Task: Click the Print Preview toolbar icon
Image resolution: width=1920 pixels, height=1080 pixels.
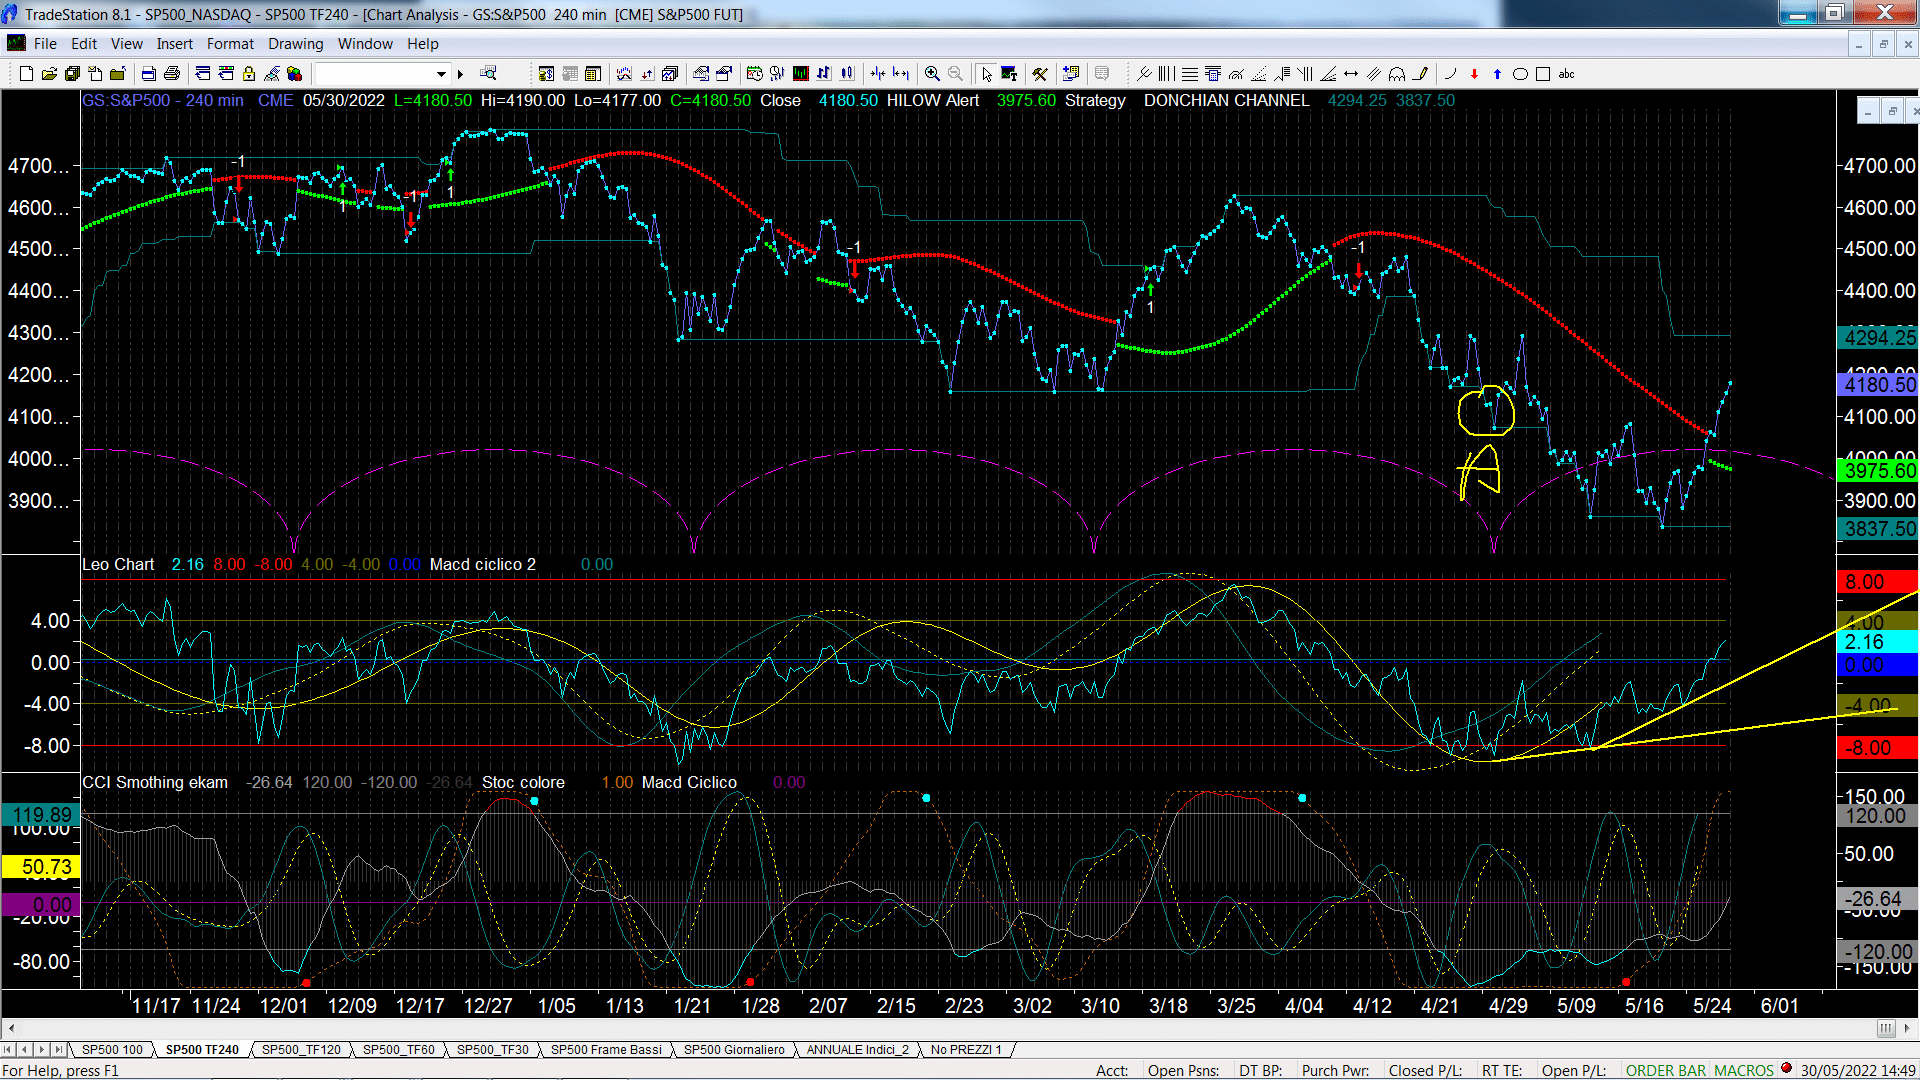Action: pos(149,74)
